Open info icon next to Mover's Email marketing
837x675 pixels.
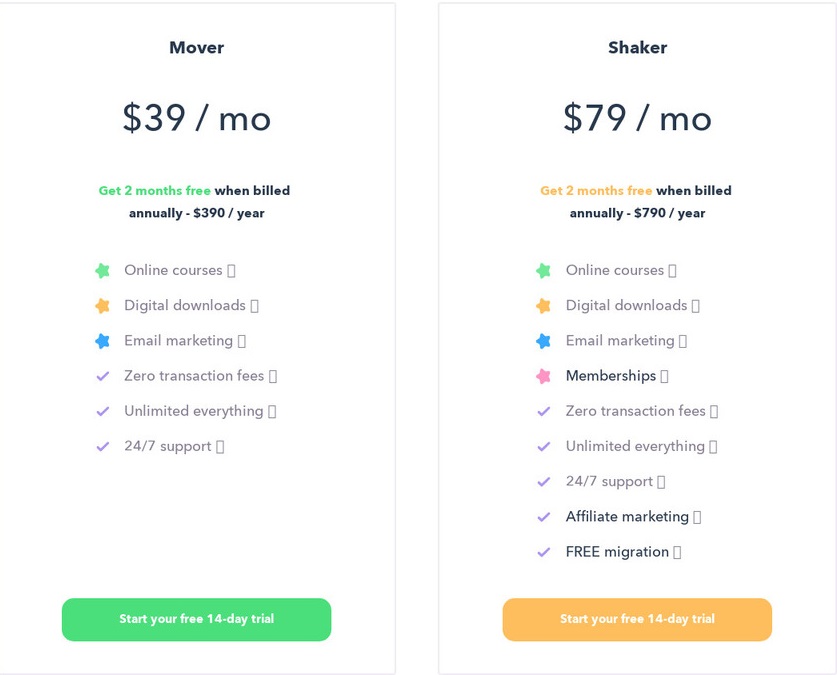click(242, 341)
